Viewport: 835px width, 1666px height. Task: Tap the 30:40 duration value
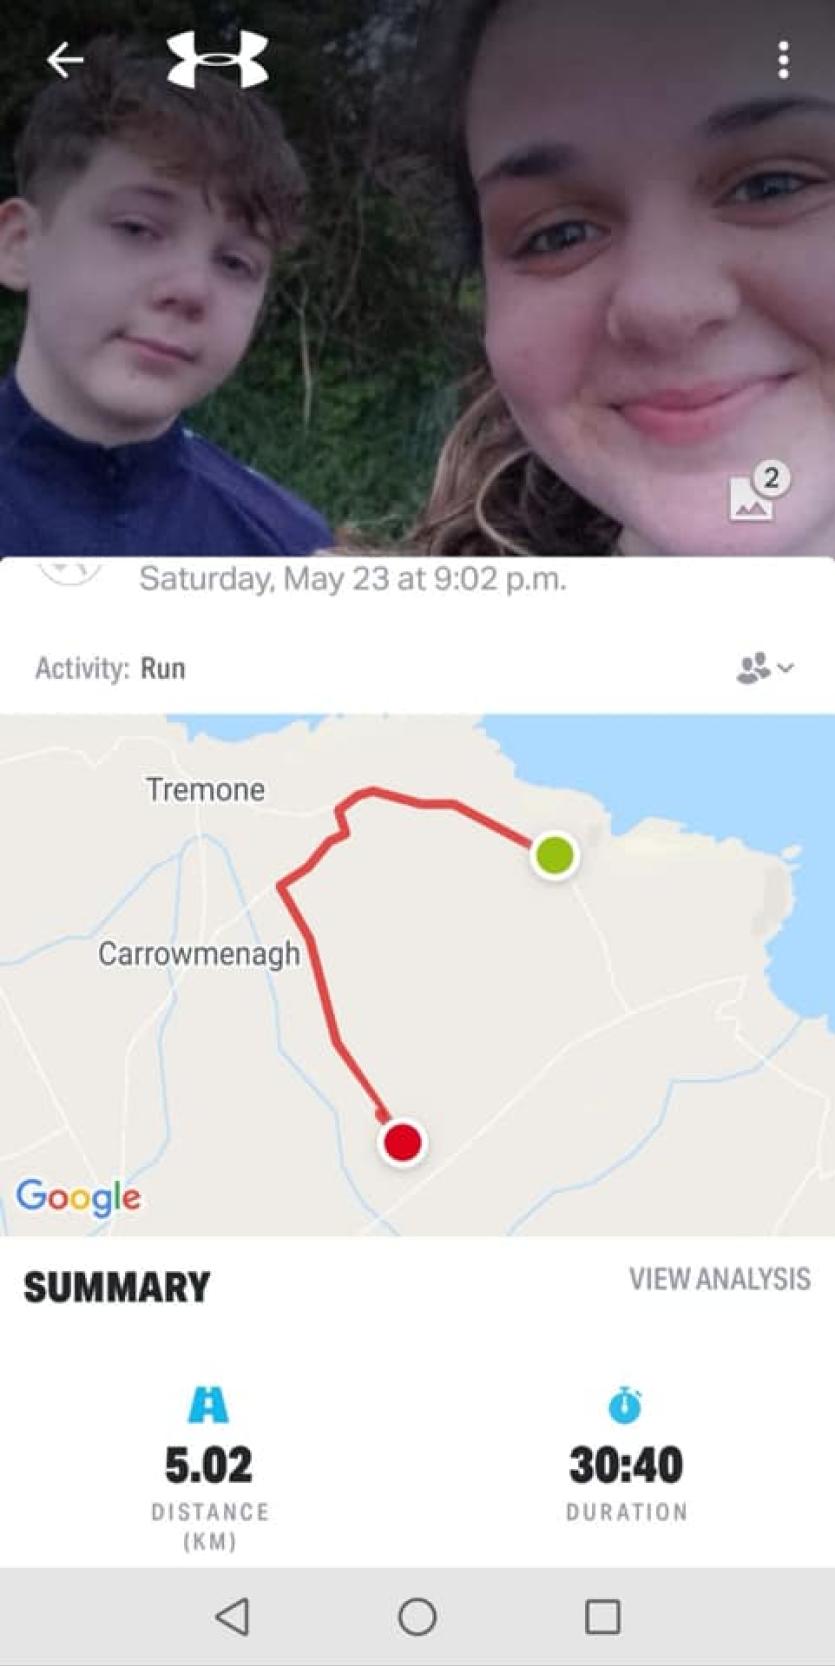click(626, 1465)
